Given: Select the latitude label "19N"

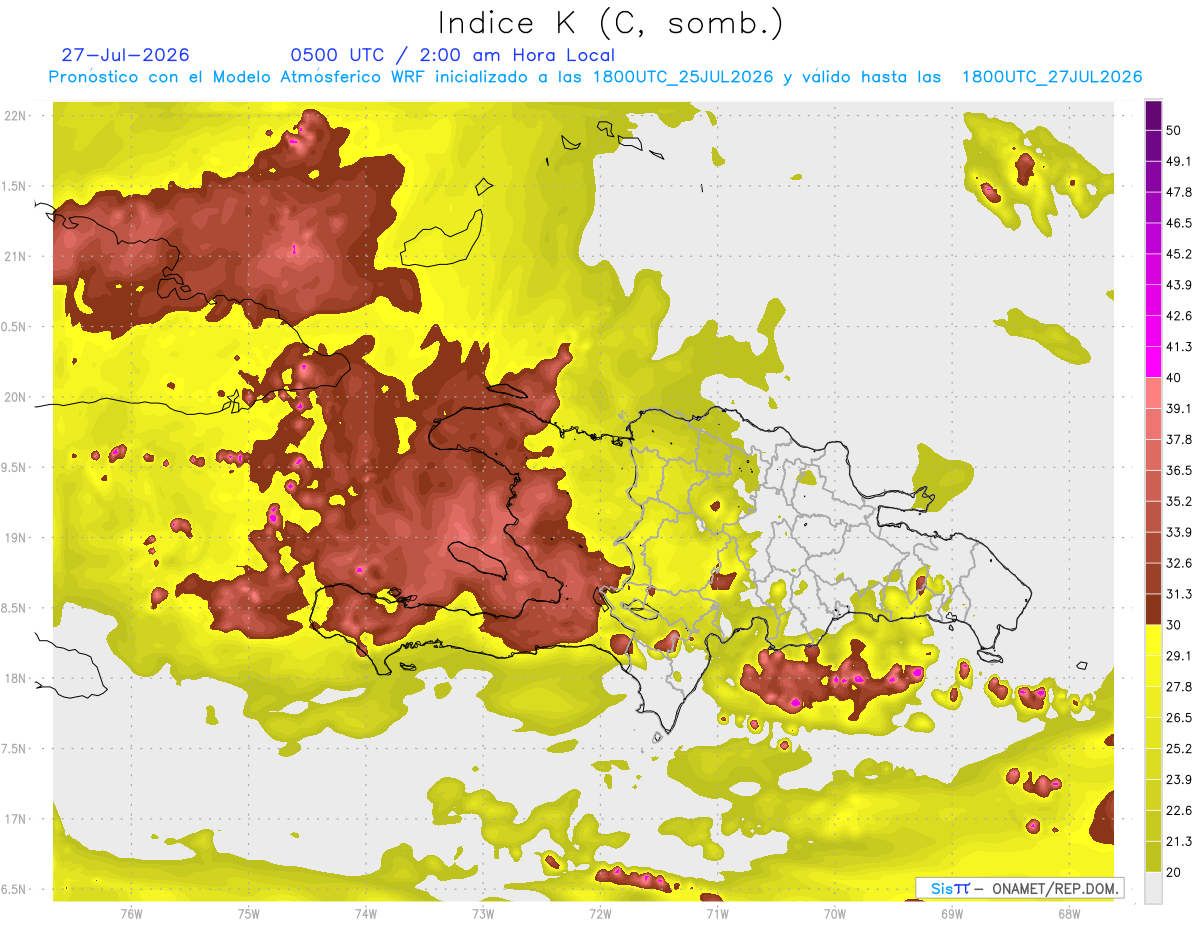Looking at the screenshot, I should click(15, 537).
